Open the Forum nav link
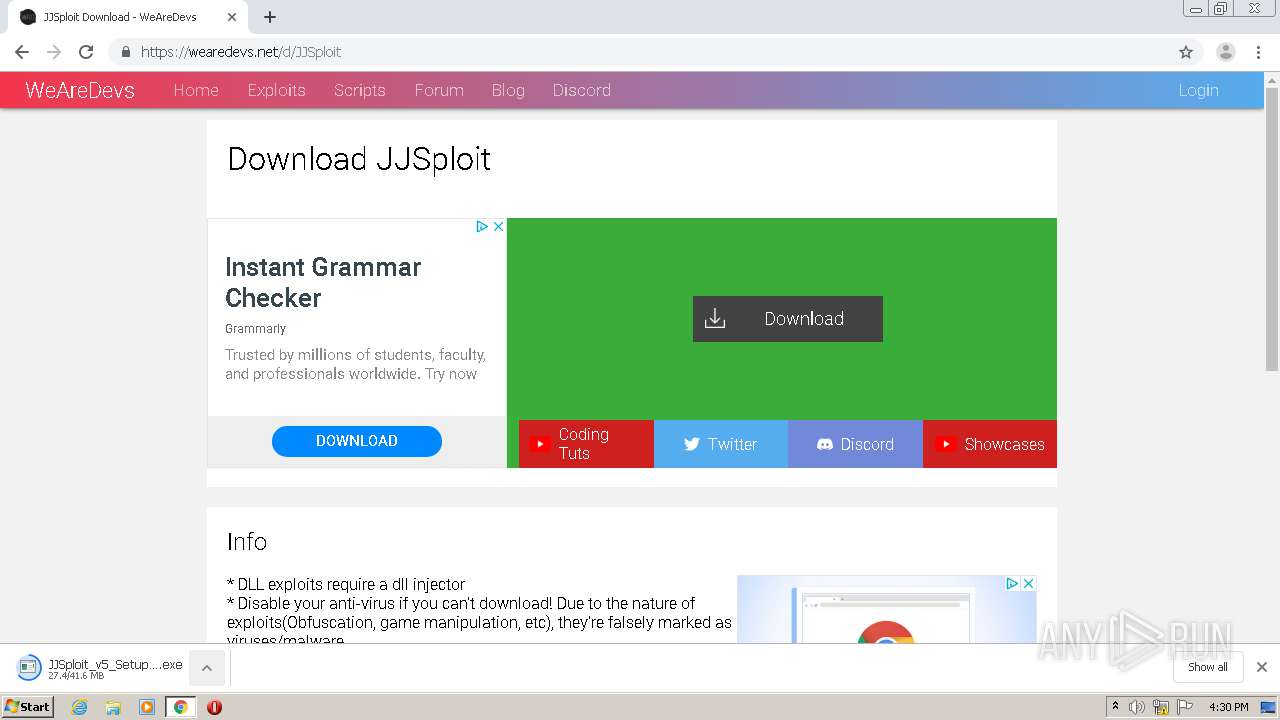This screenshot has height=720, width=1280. coord(439,90)
